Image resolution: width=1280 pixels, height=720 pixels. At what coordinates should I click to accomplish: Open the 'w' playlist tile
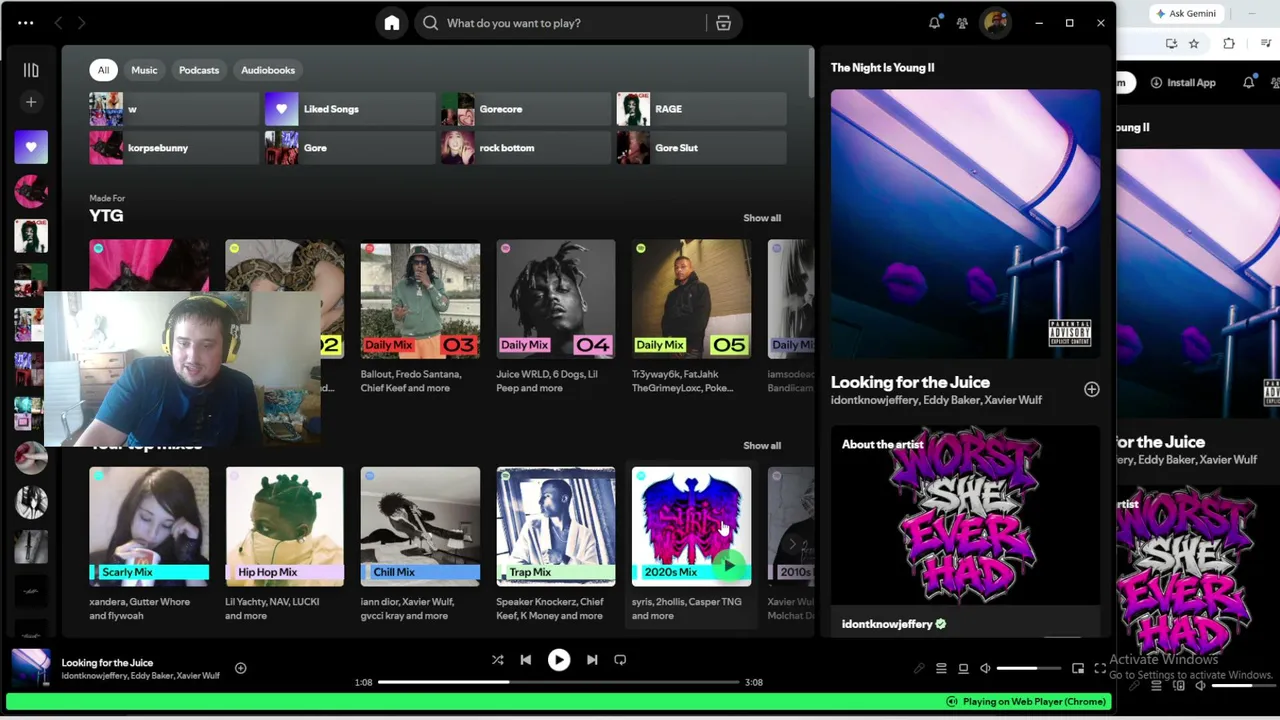(x=174, y=109)
